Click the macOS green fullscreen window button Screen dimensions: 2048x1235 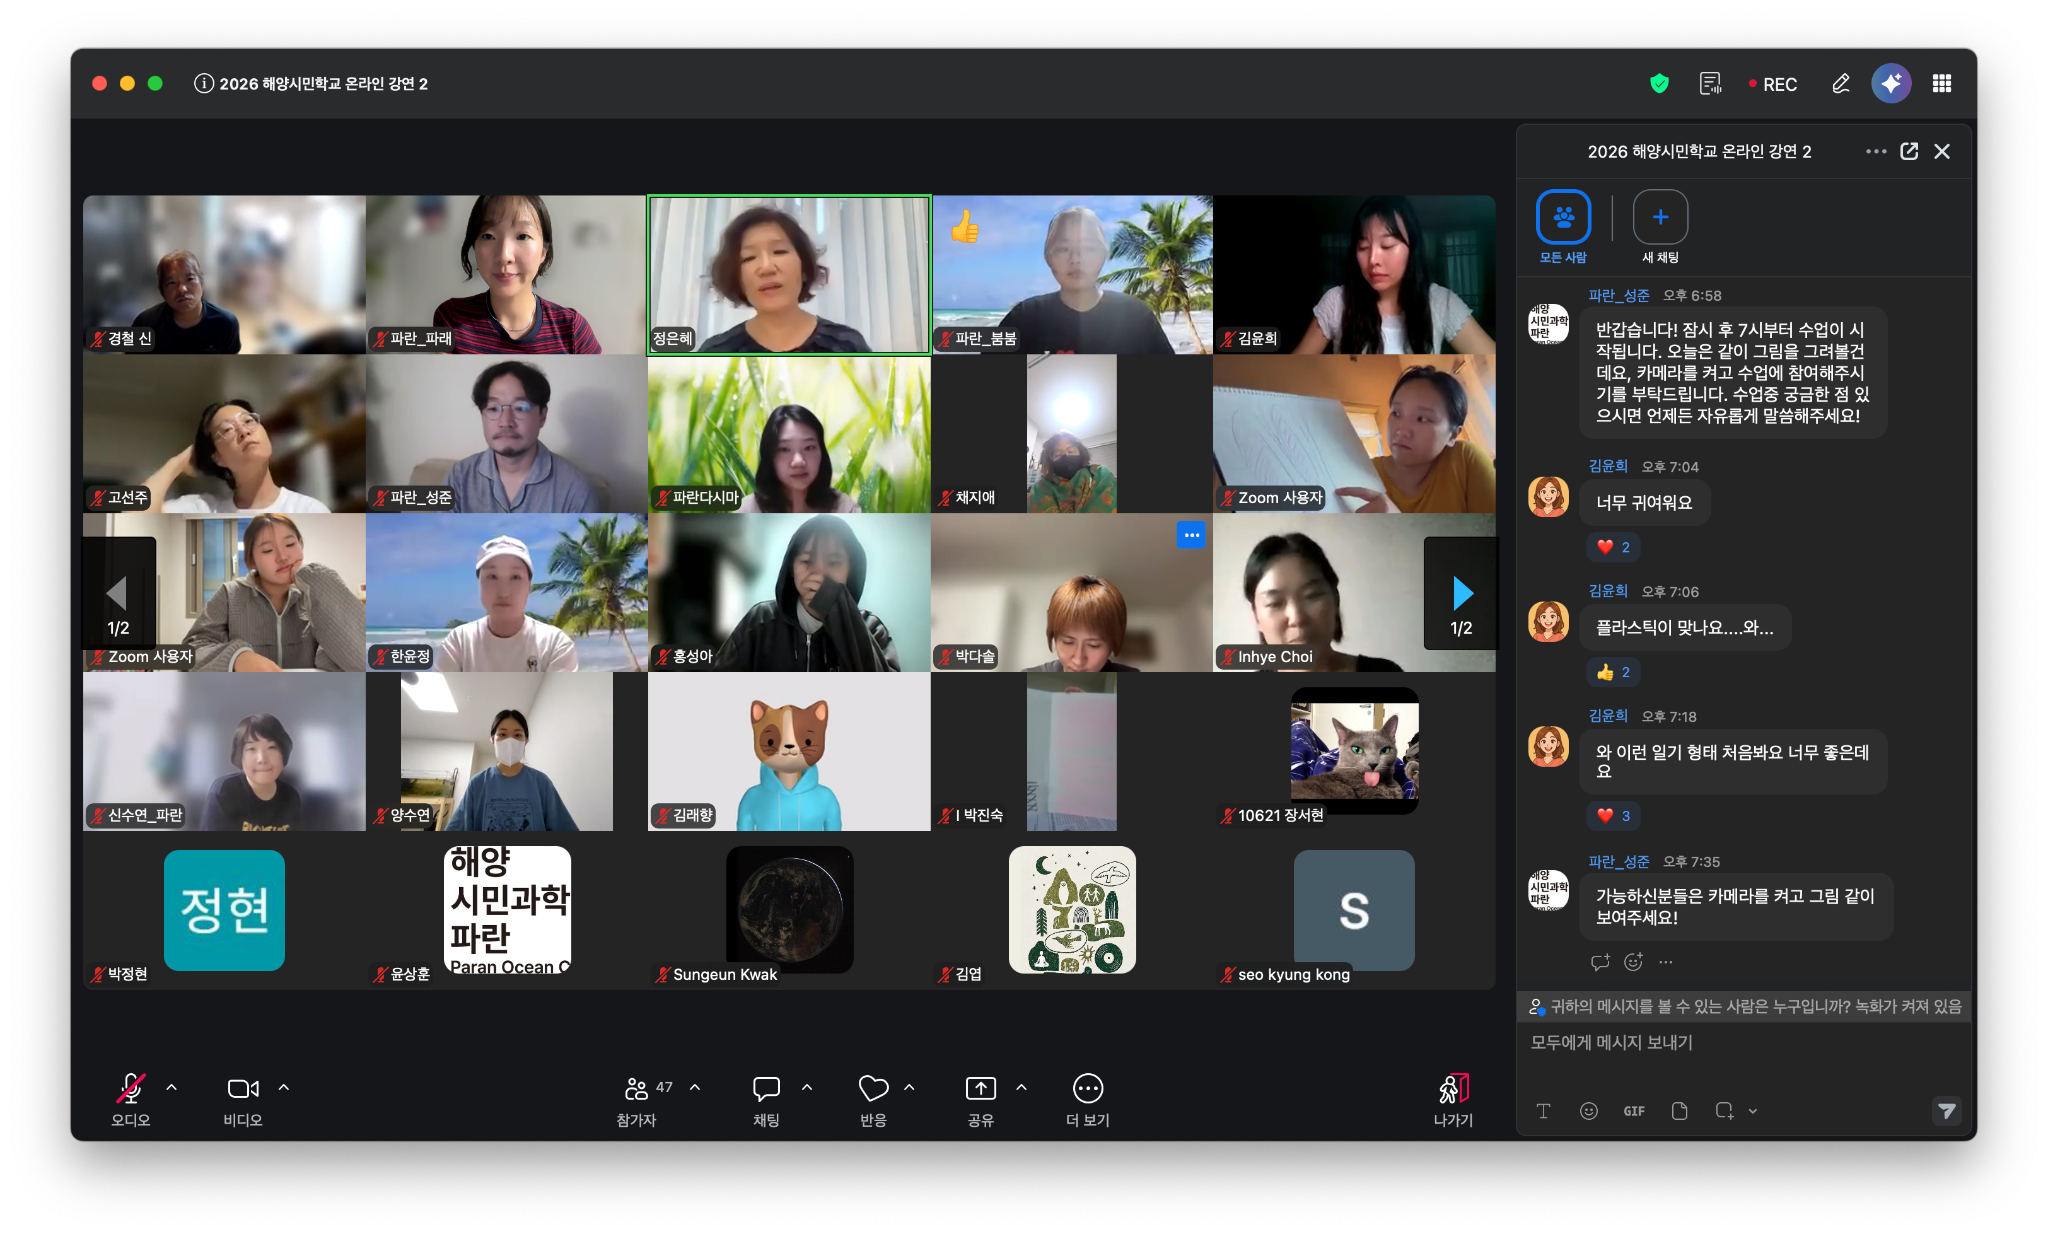point(155,83)
